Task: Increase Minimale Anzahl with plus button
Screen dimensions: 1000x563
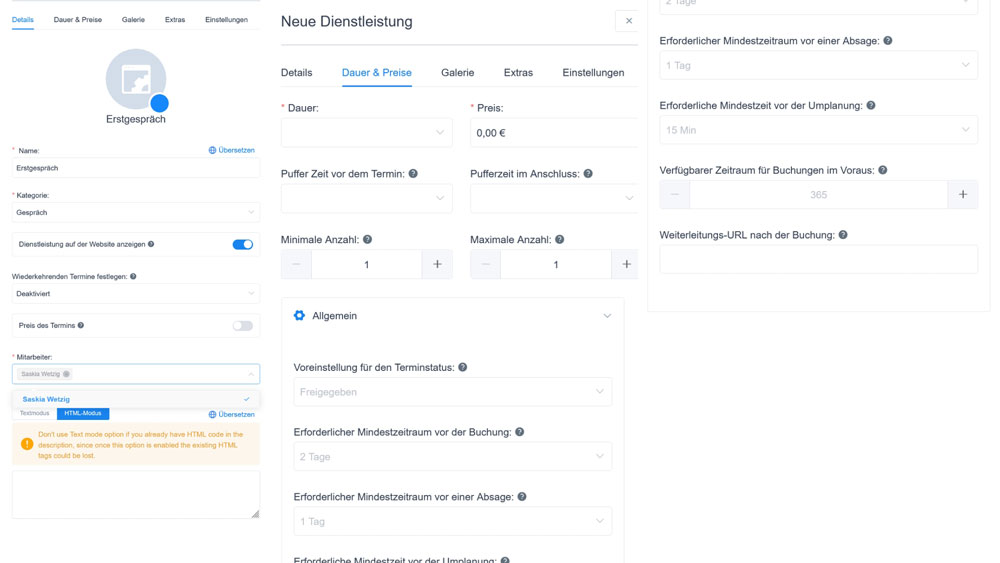Action: pos(437,264)
